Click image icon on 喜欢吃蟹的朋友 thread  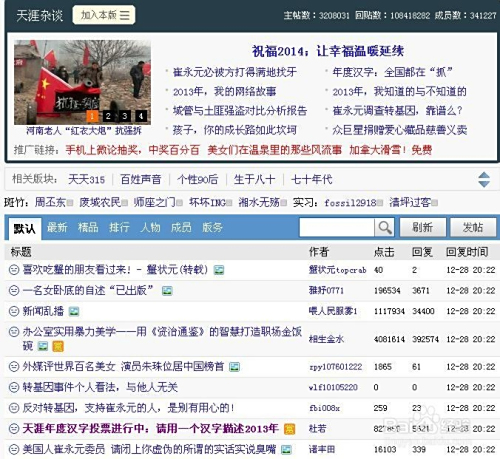coord(219,270)
